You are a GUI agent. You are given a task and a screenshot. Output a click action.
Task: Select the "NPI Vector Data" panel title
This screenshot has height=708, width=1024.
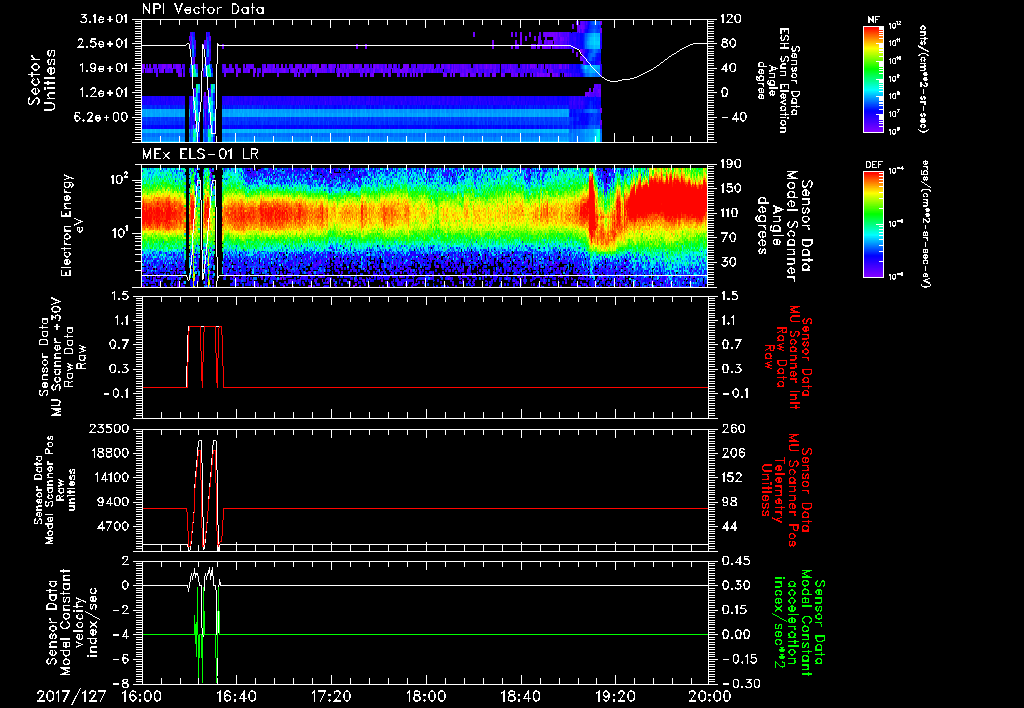203,9
